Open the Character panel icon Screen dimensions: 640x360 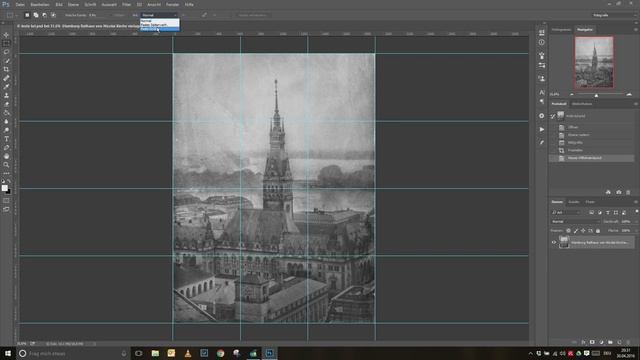[x=542, y=93]
